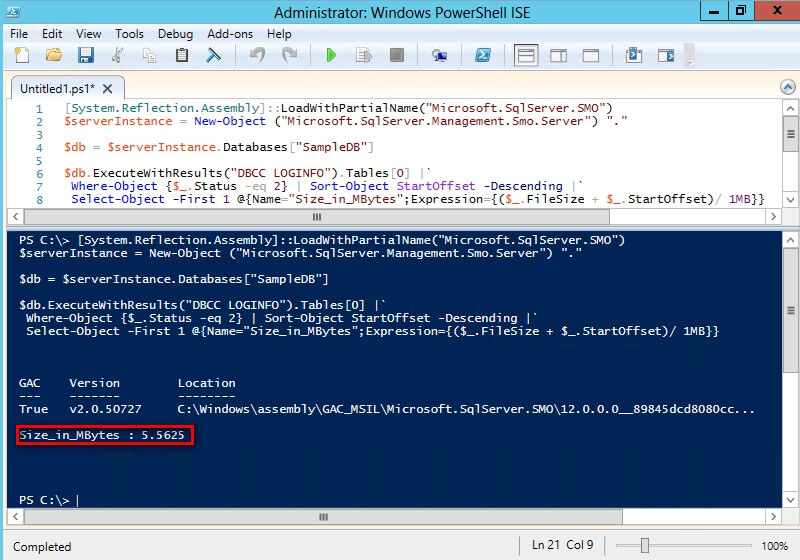Open toolbar options overflow handle

[x=689, y=55]
